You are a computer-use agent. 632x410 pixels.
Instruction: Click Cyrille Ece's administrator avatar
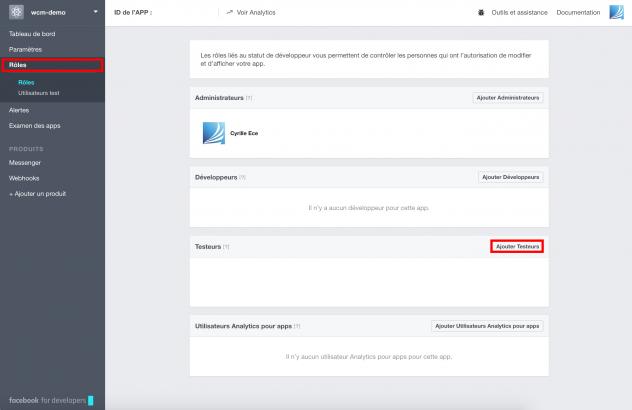[215, 133]
